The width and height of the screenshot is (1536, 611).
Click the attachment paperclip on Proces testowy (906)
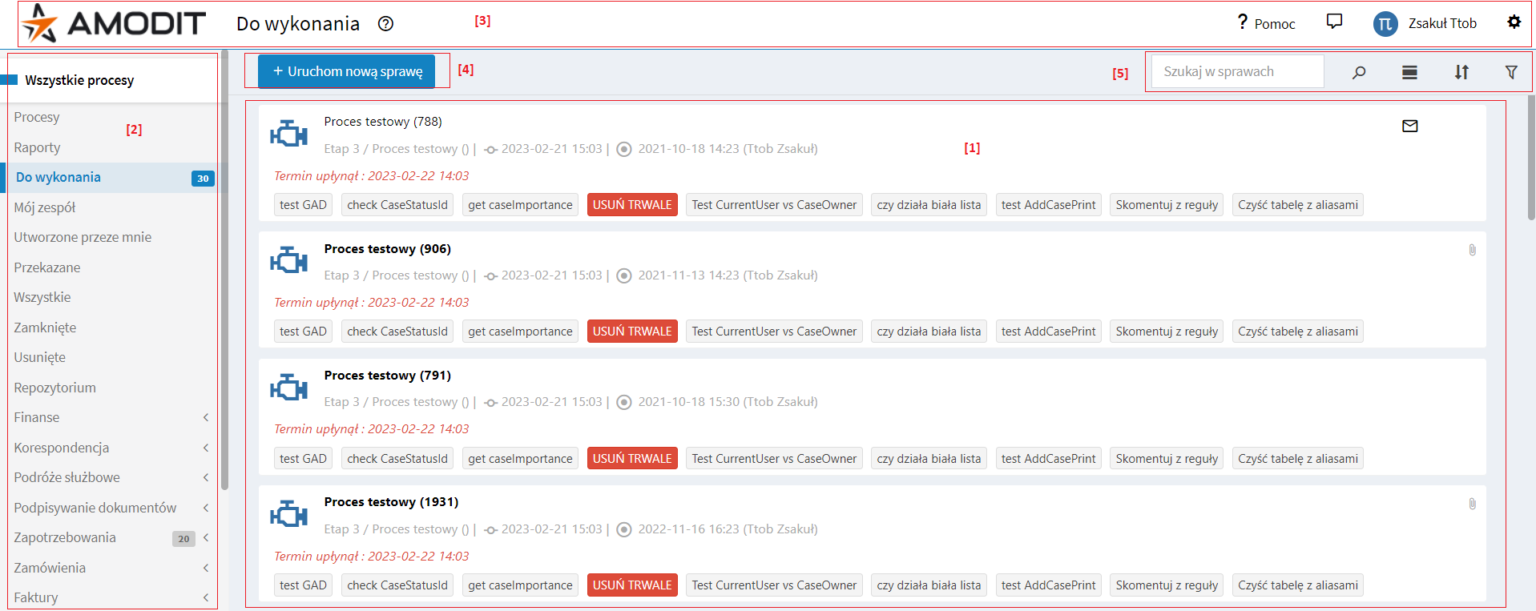pos(1472,250)
